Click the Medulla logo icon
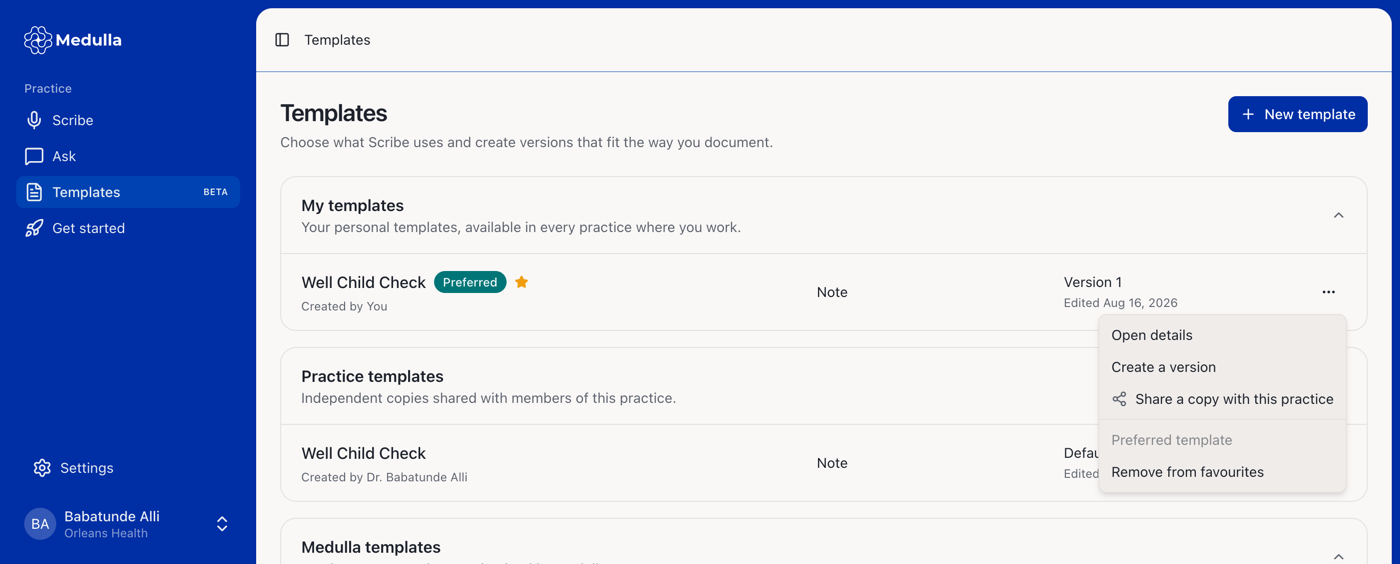Viewport: 1400px width, 564px height. pos(38,40)
